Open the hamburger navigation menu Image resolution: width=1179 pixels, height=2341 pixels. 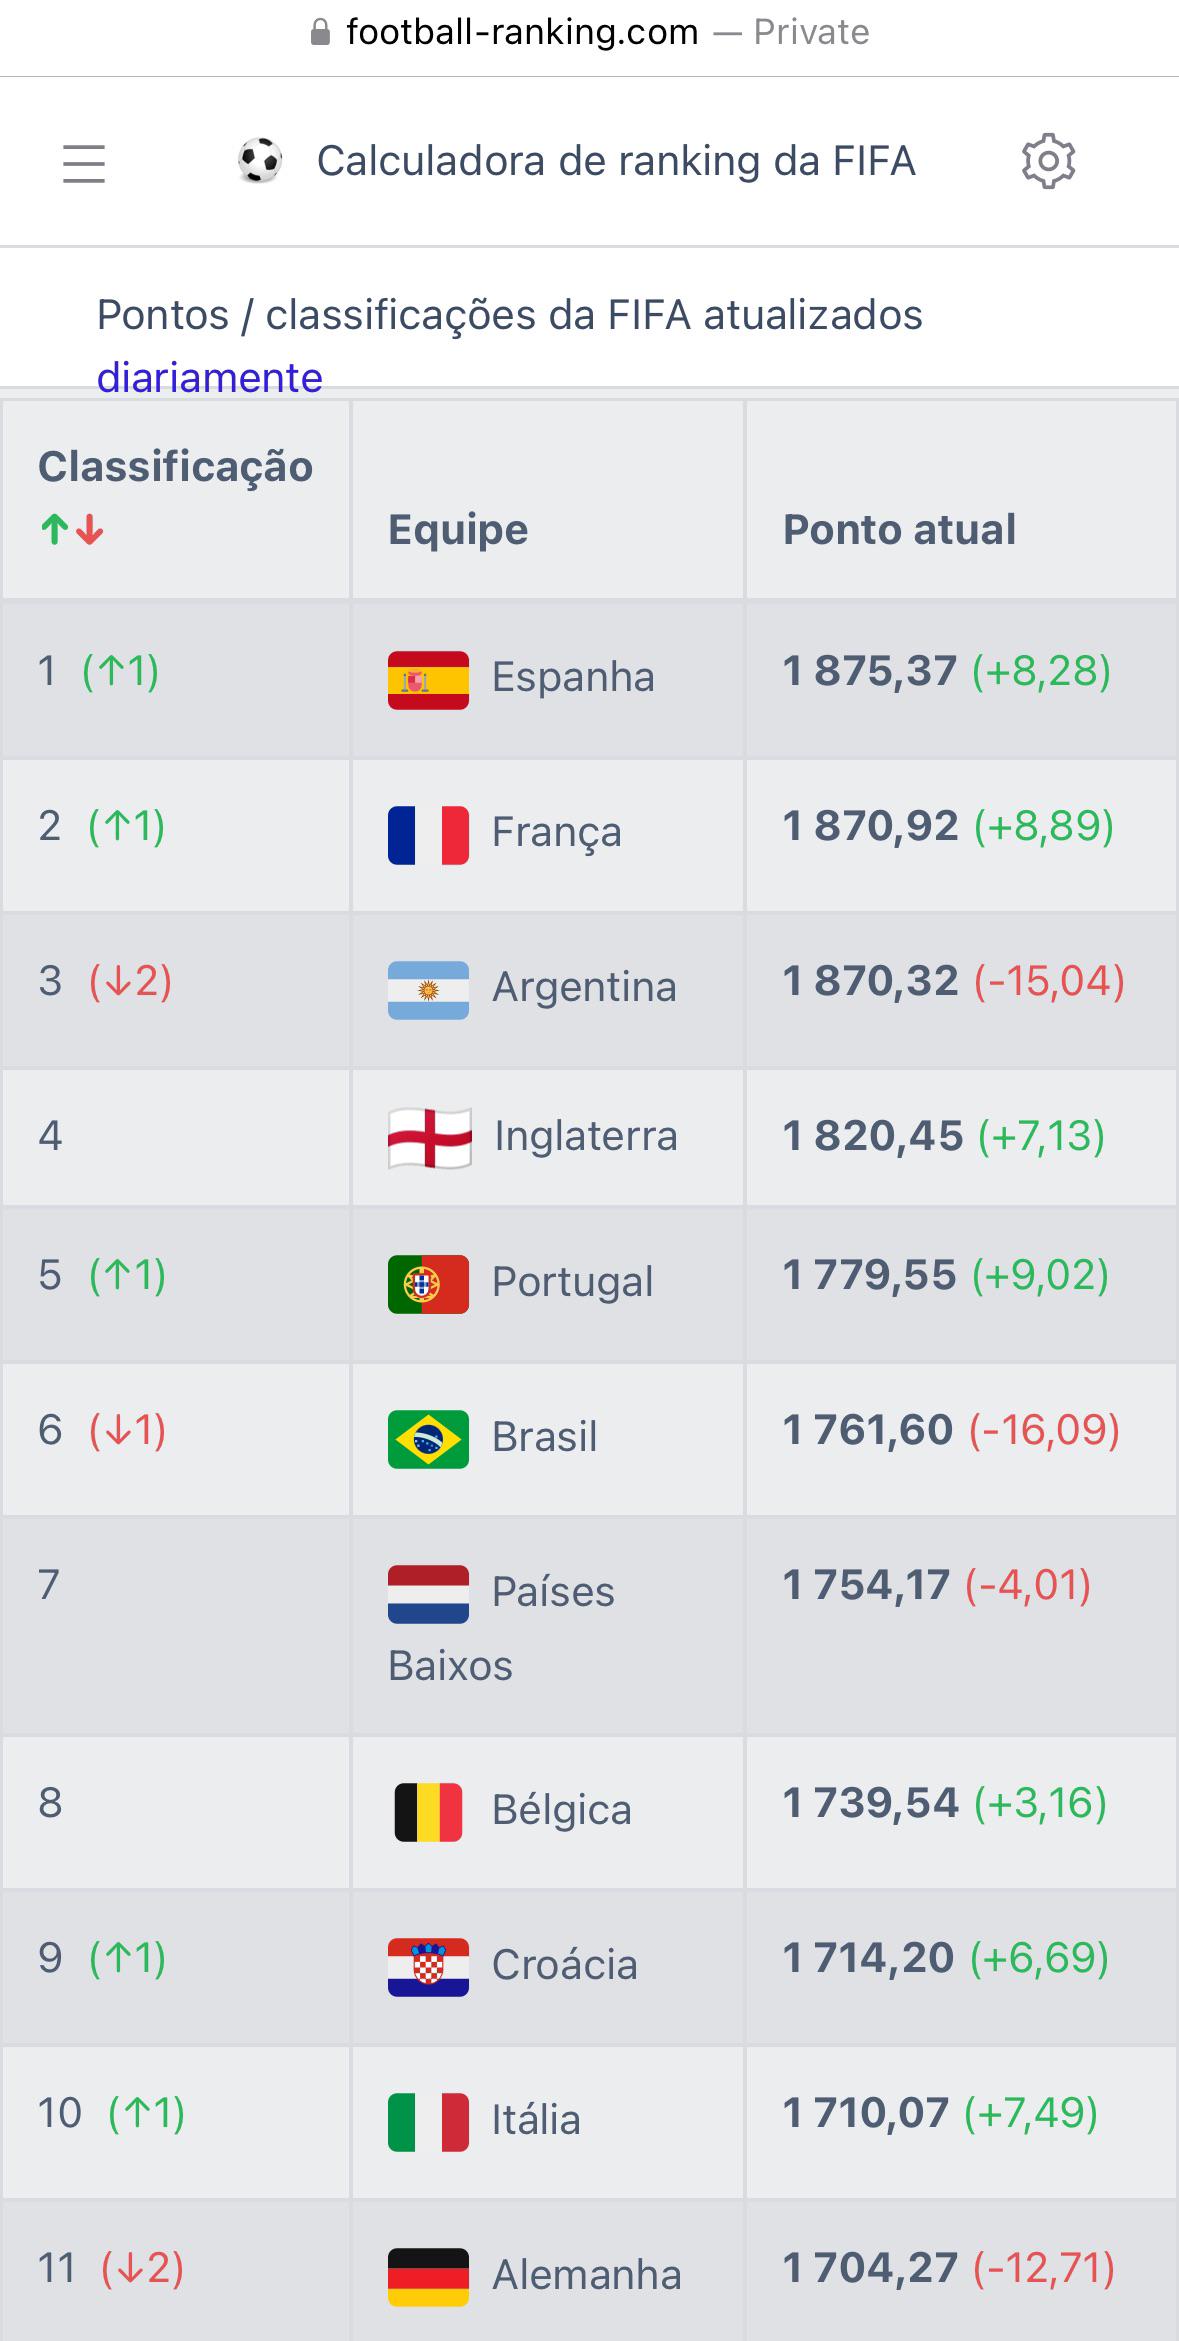click(x=84, y=163)
